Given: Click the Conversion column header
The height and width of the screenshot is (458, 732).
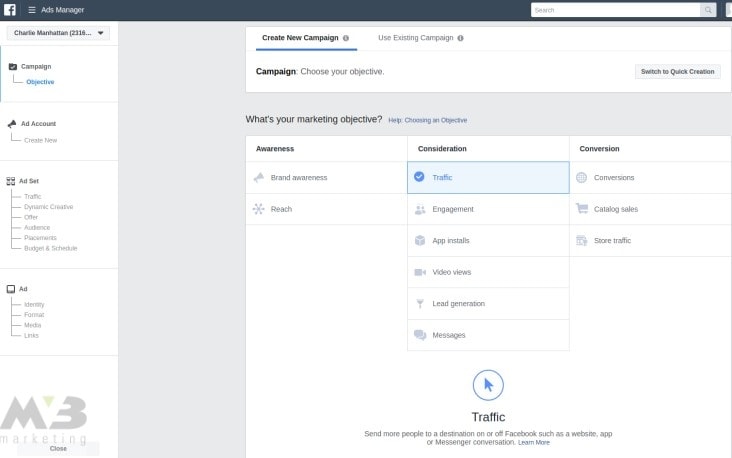Looking at the screenshot, I should click(x=599, y=149).
